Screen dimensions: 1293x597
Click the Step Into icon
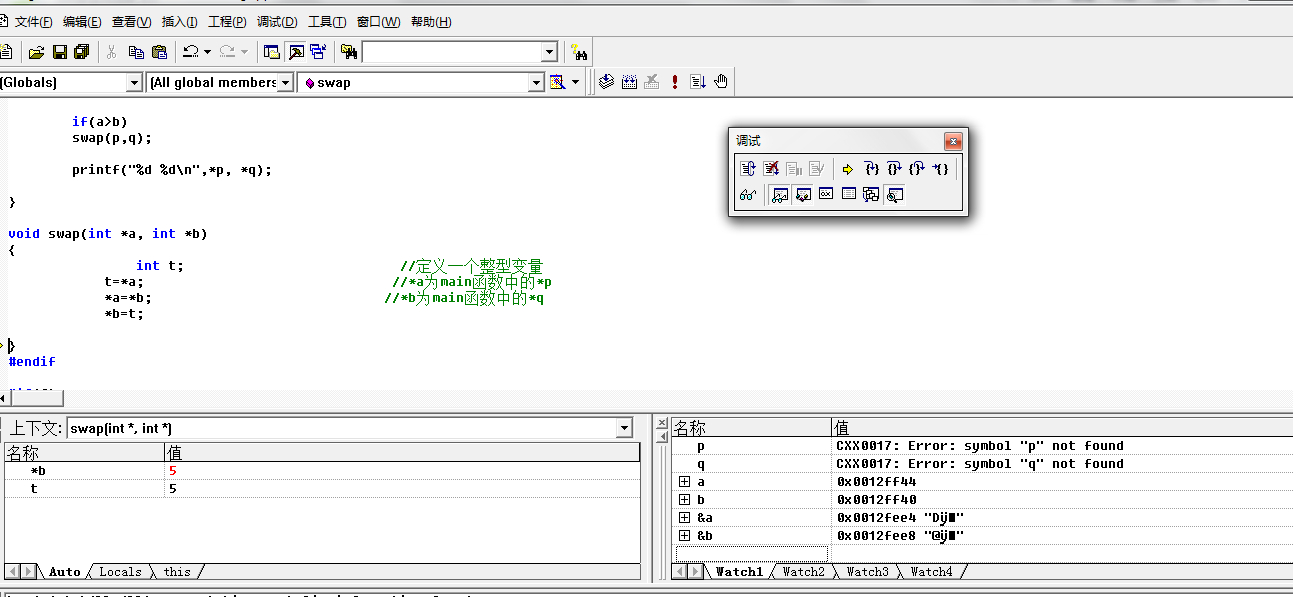point(872,169)
